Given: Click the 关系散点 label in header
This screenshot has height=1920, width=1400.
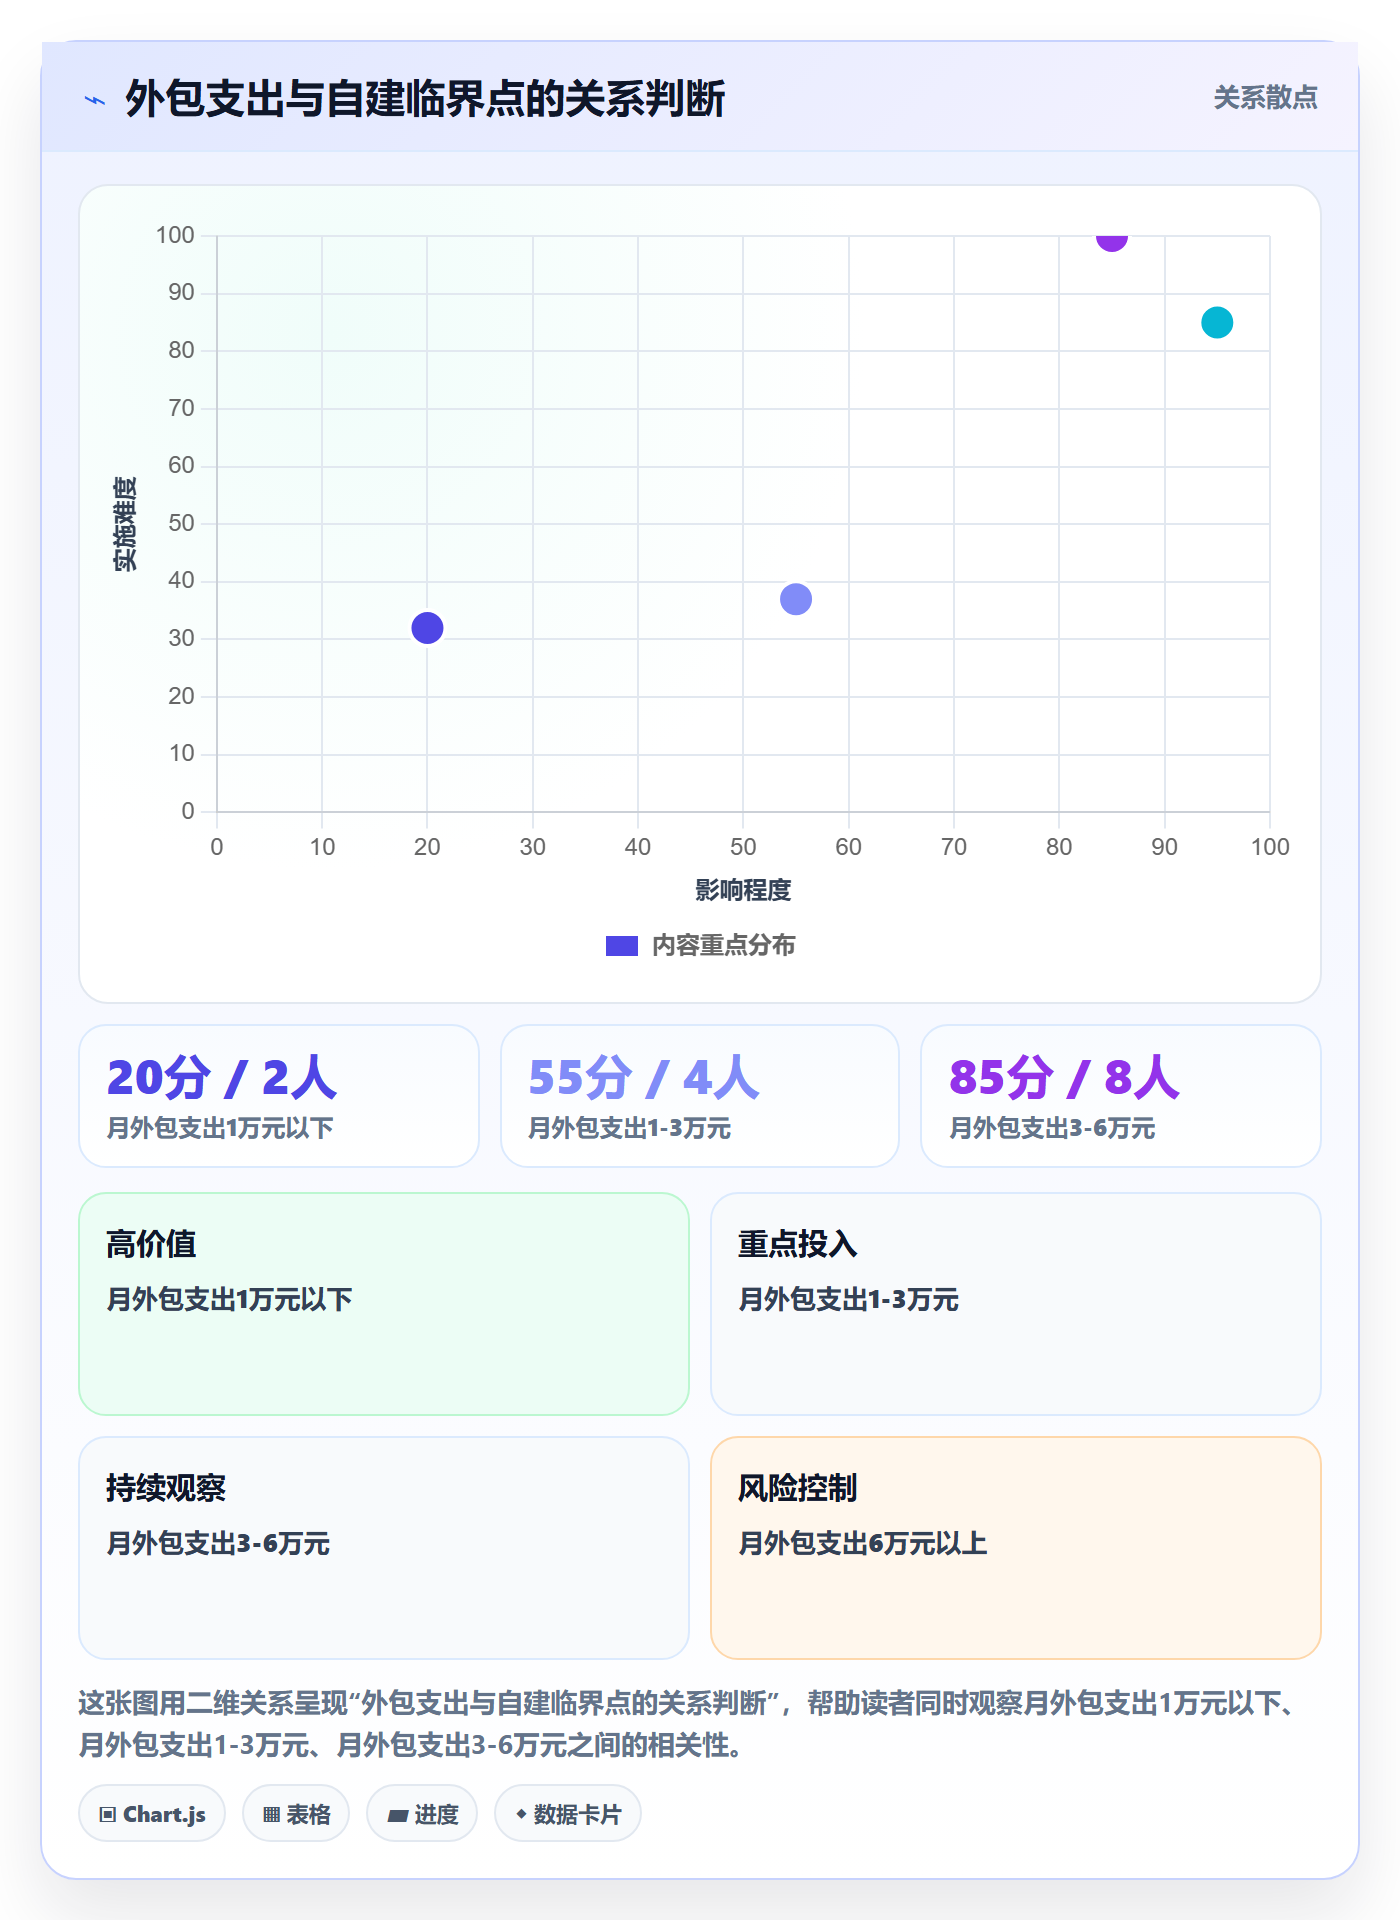Looking at the screenshot, I should [x=1265, y=98].
